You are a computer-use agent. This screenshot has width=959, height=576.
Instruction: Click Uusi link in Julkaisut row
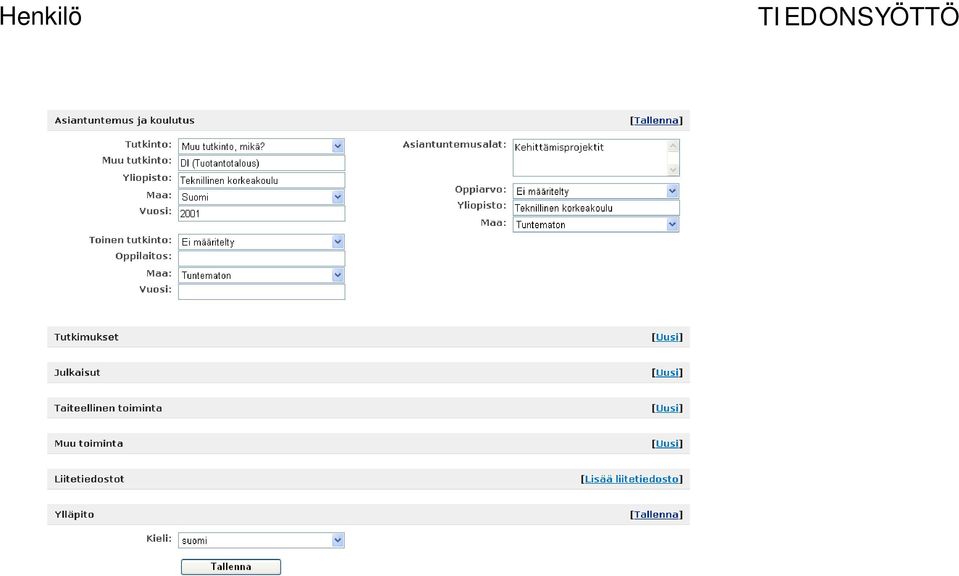pyautogui.click(x=667, y=372)
